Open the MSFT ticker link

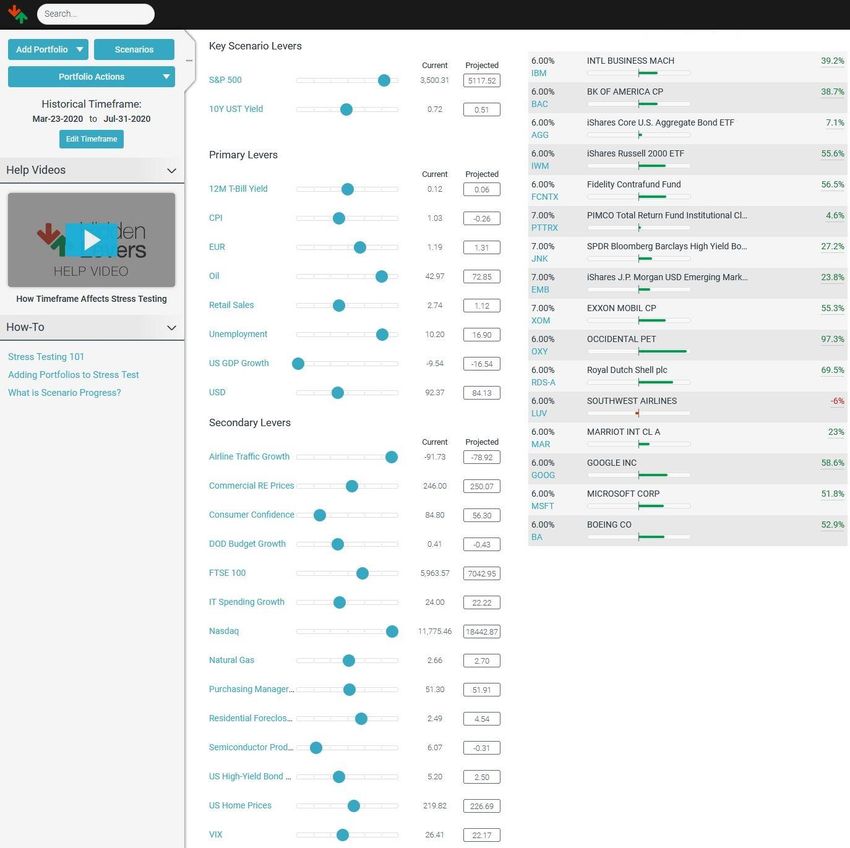pos(543,506)
